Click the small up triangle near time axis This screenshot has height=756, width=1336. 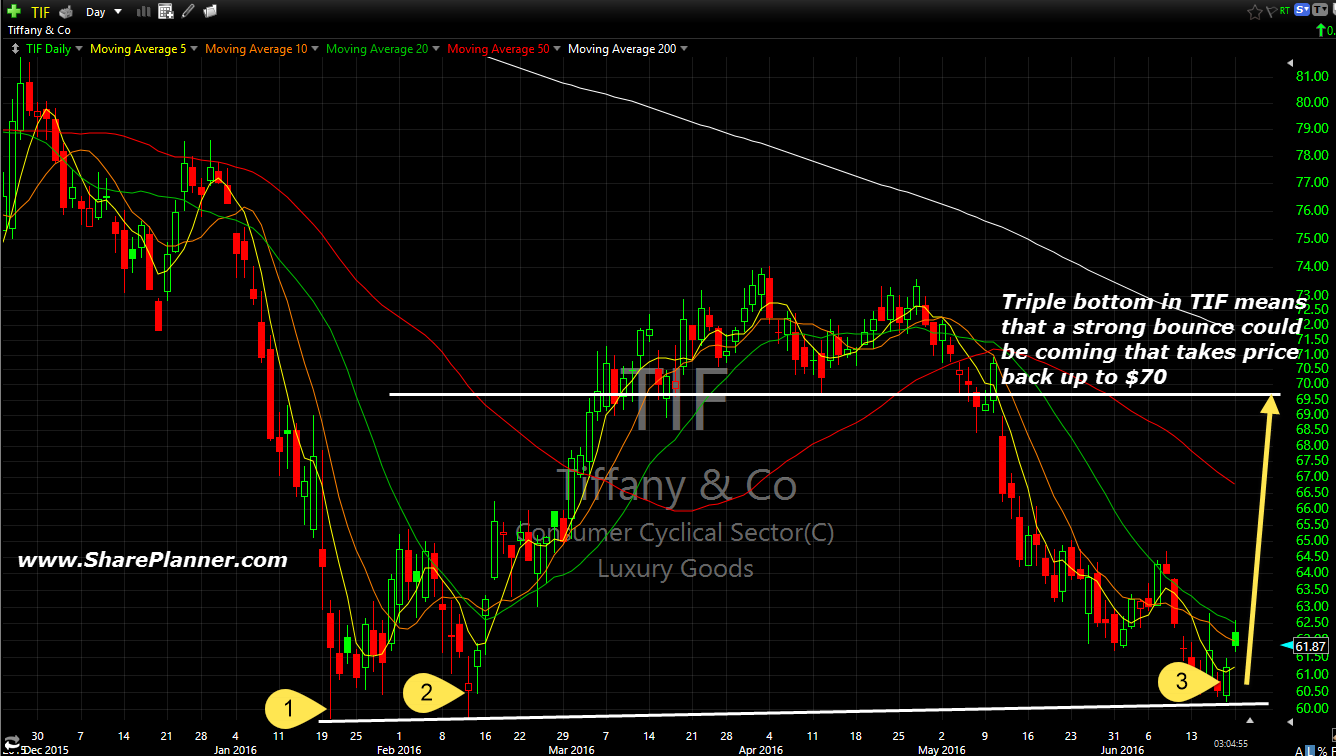pos(1249,720)
